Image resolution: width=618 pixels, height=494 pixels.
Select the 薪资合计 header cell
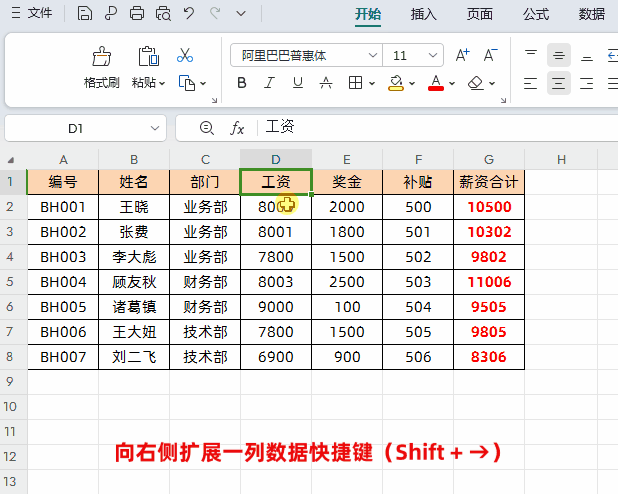pos(489,182)
